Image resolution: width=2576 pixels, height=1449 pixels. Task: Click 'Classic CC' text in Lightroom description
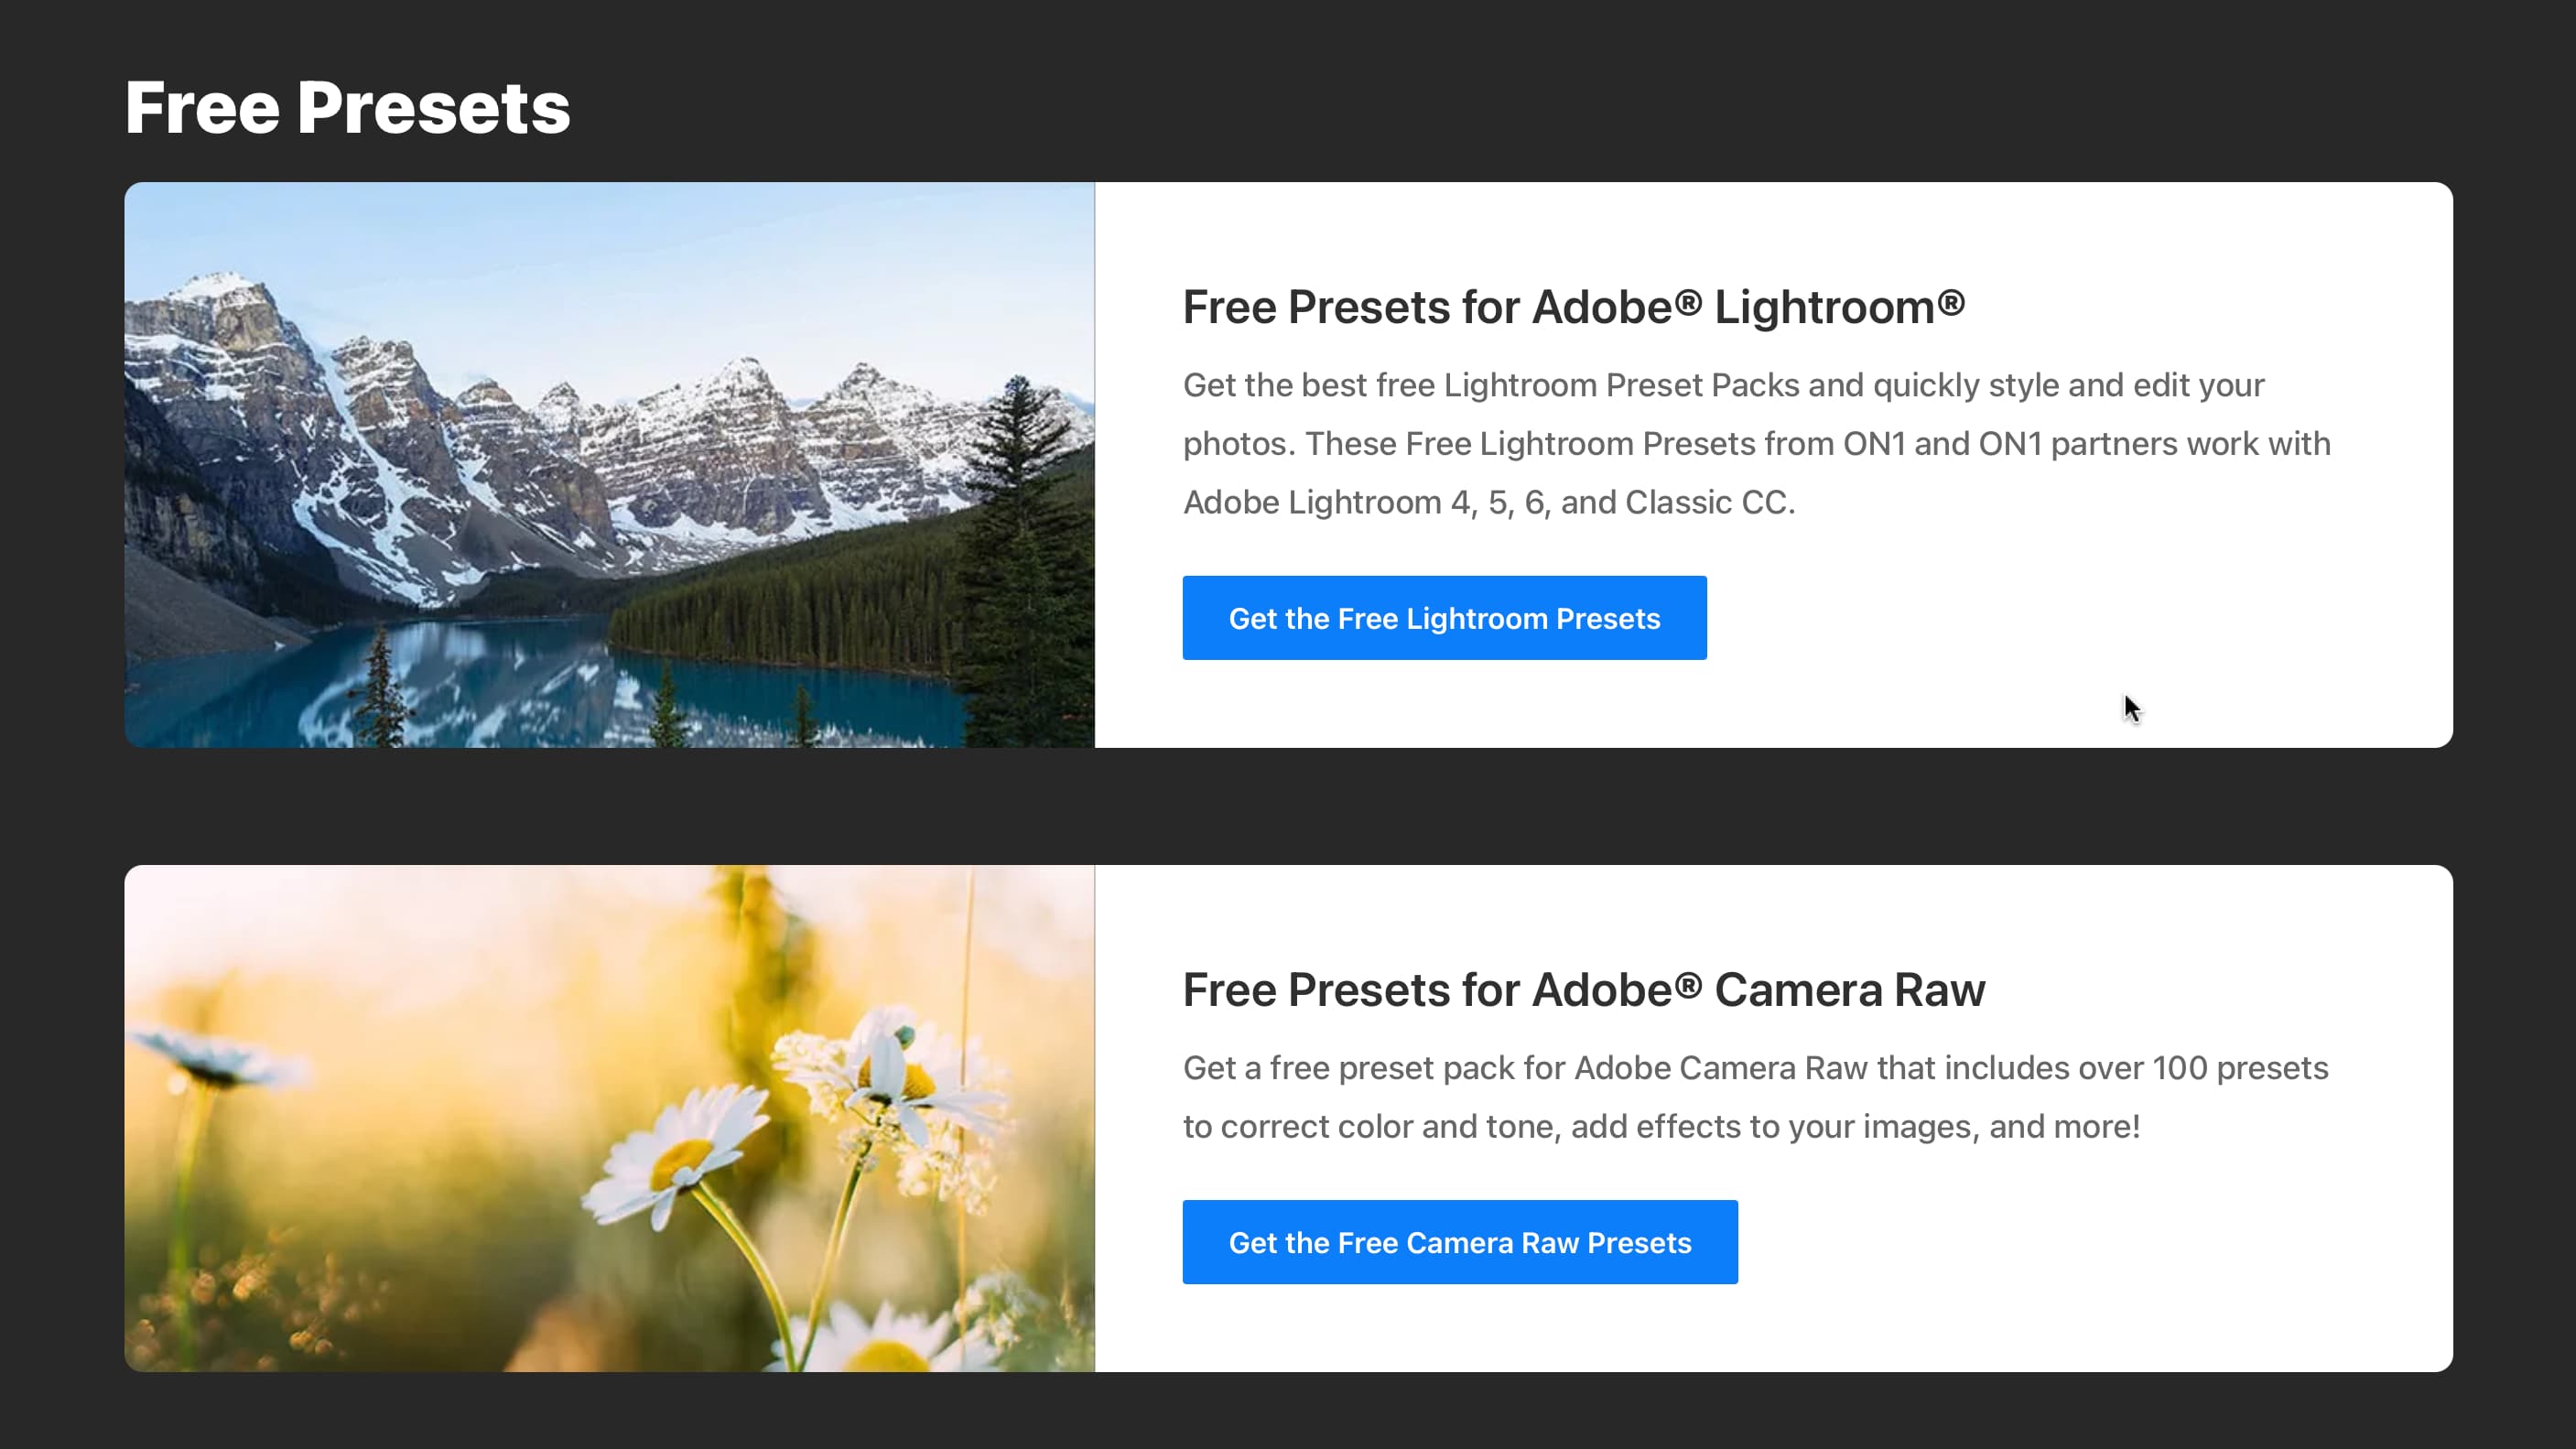(x=1706, y=502)
